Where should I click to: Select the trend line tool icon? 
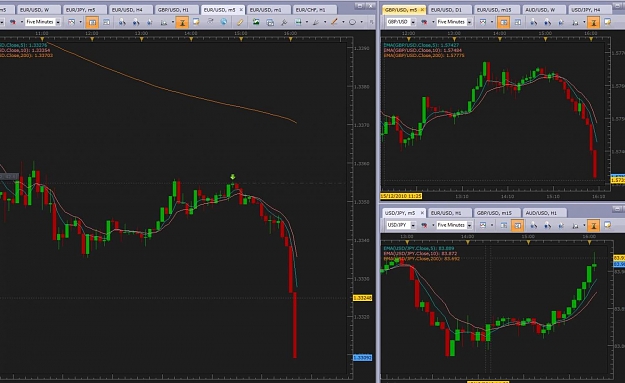(x=316, y=22)
